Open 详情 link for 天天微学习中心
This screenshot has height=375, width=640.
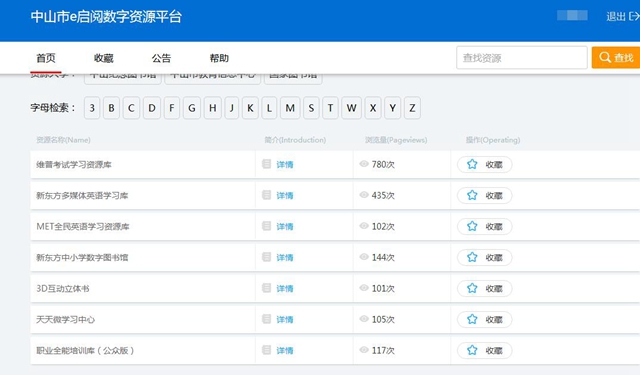(x=285, y=320)
